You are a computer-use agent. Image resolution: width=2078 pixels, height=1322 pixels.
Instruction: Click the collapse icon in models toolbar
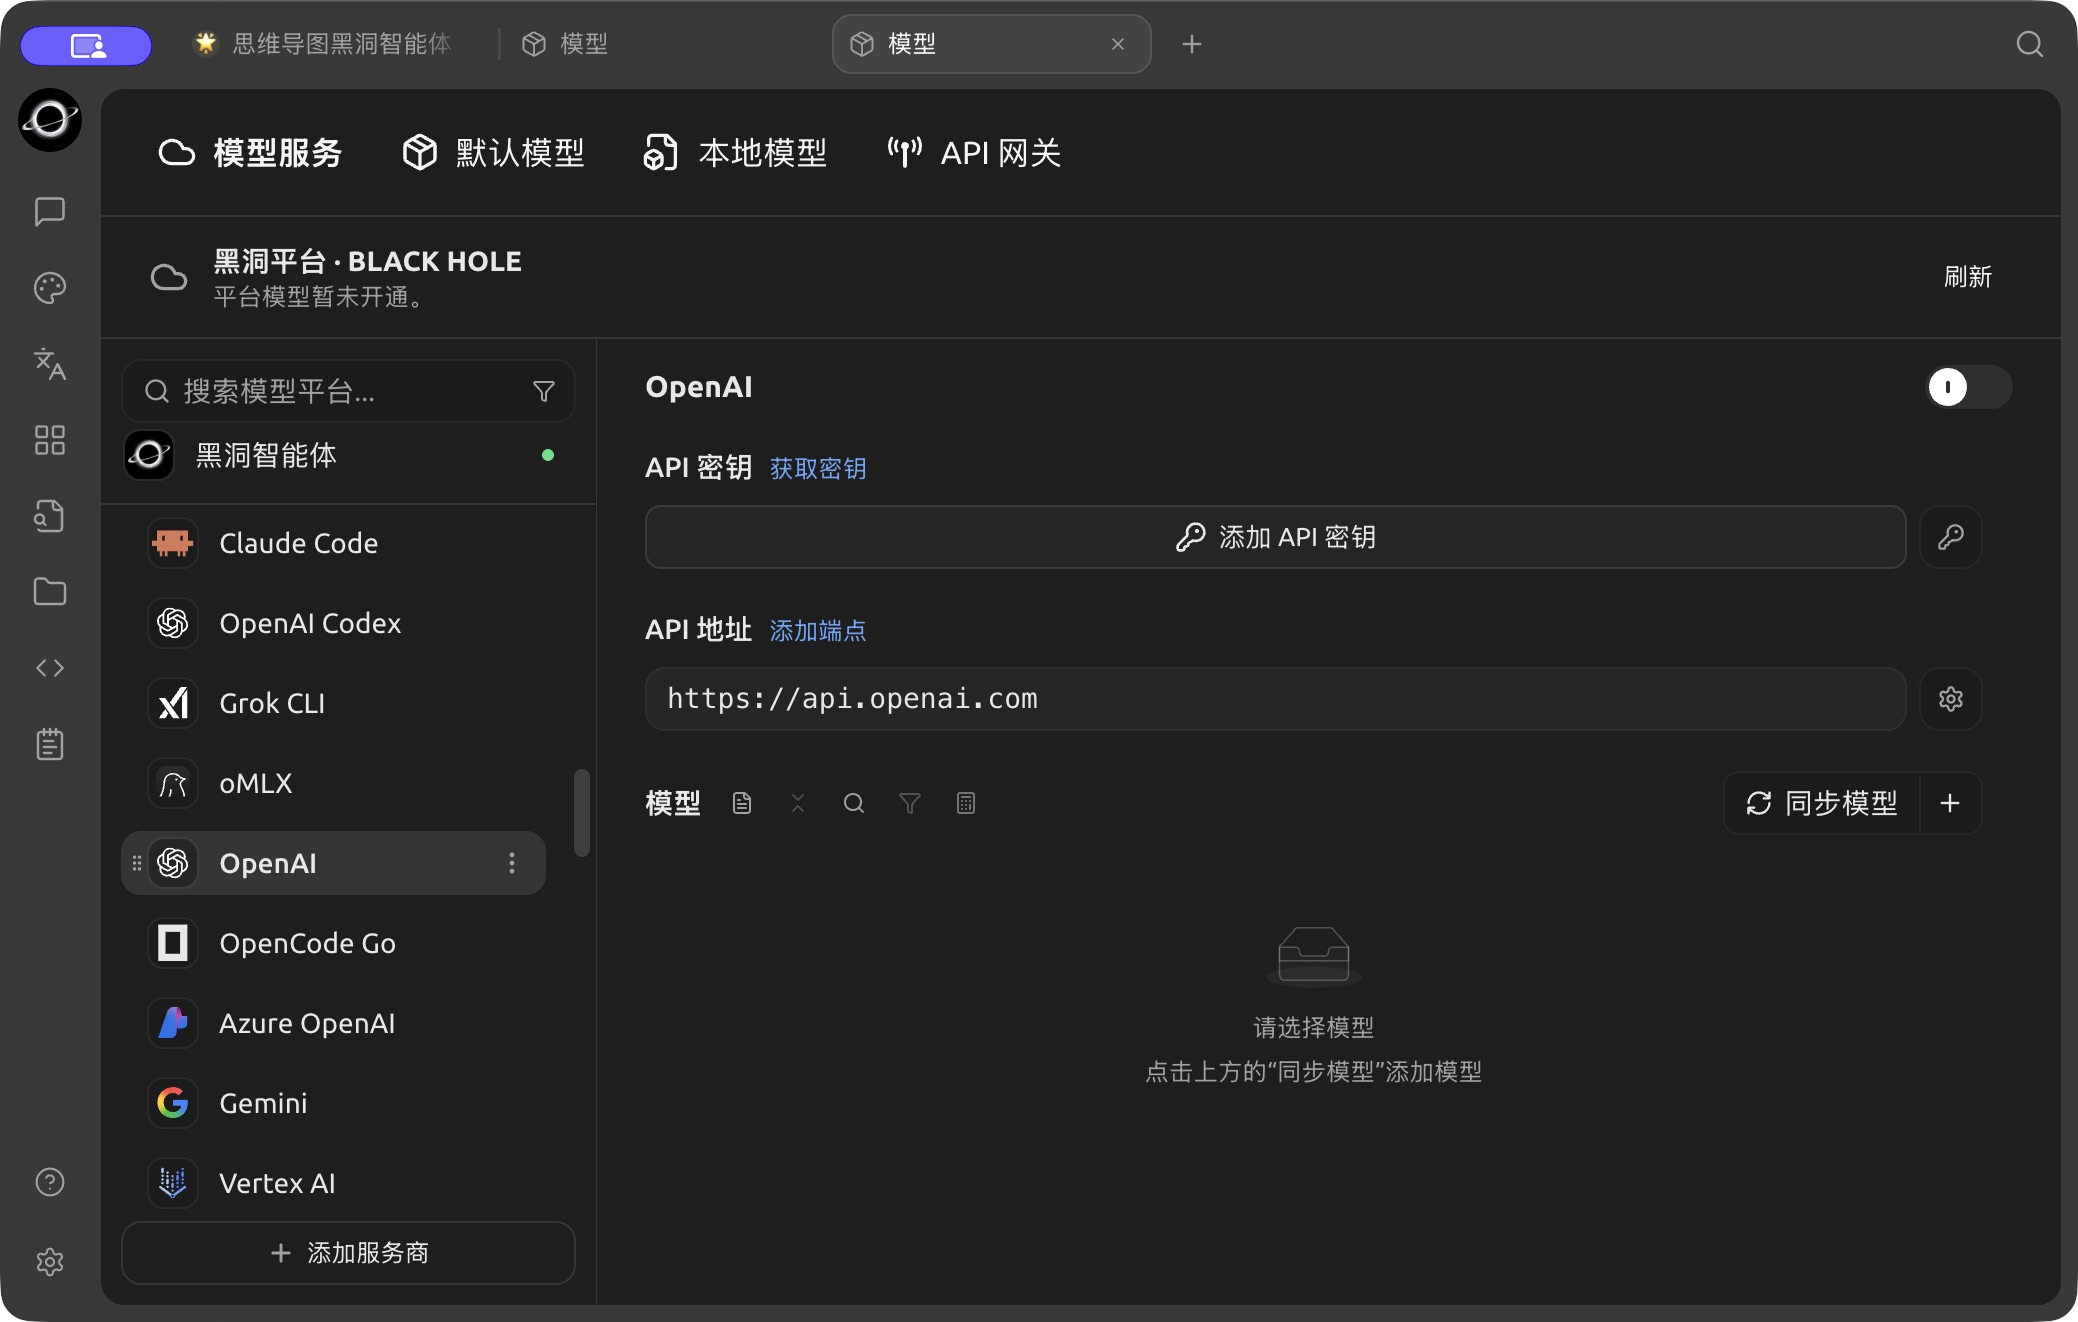pos(798,803)
